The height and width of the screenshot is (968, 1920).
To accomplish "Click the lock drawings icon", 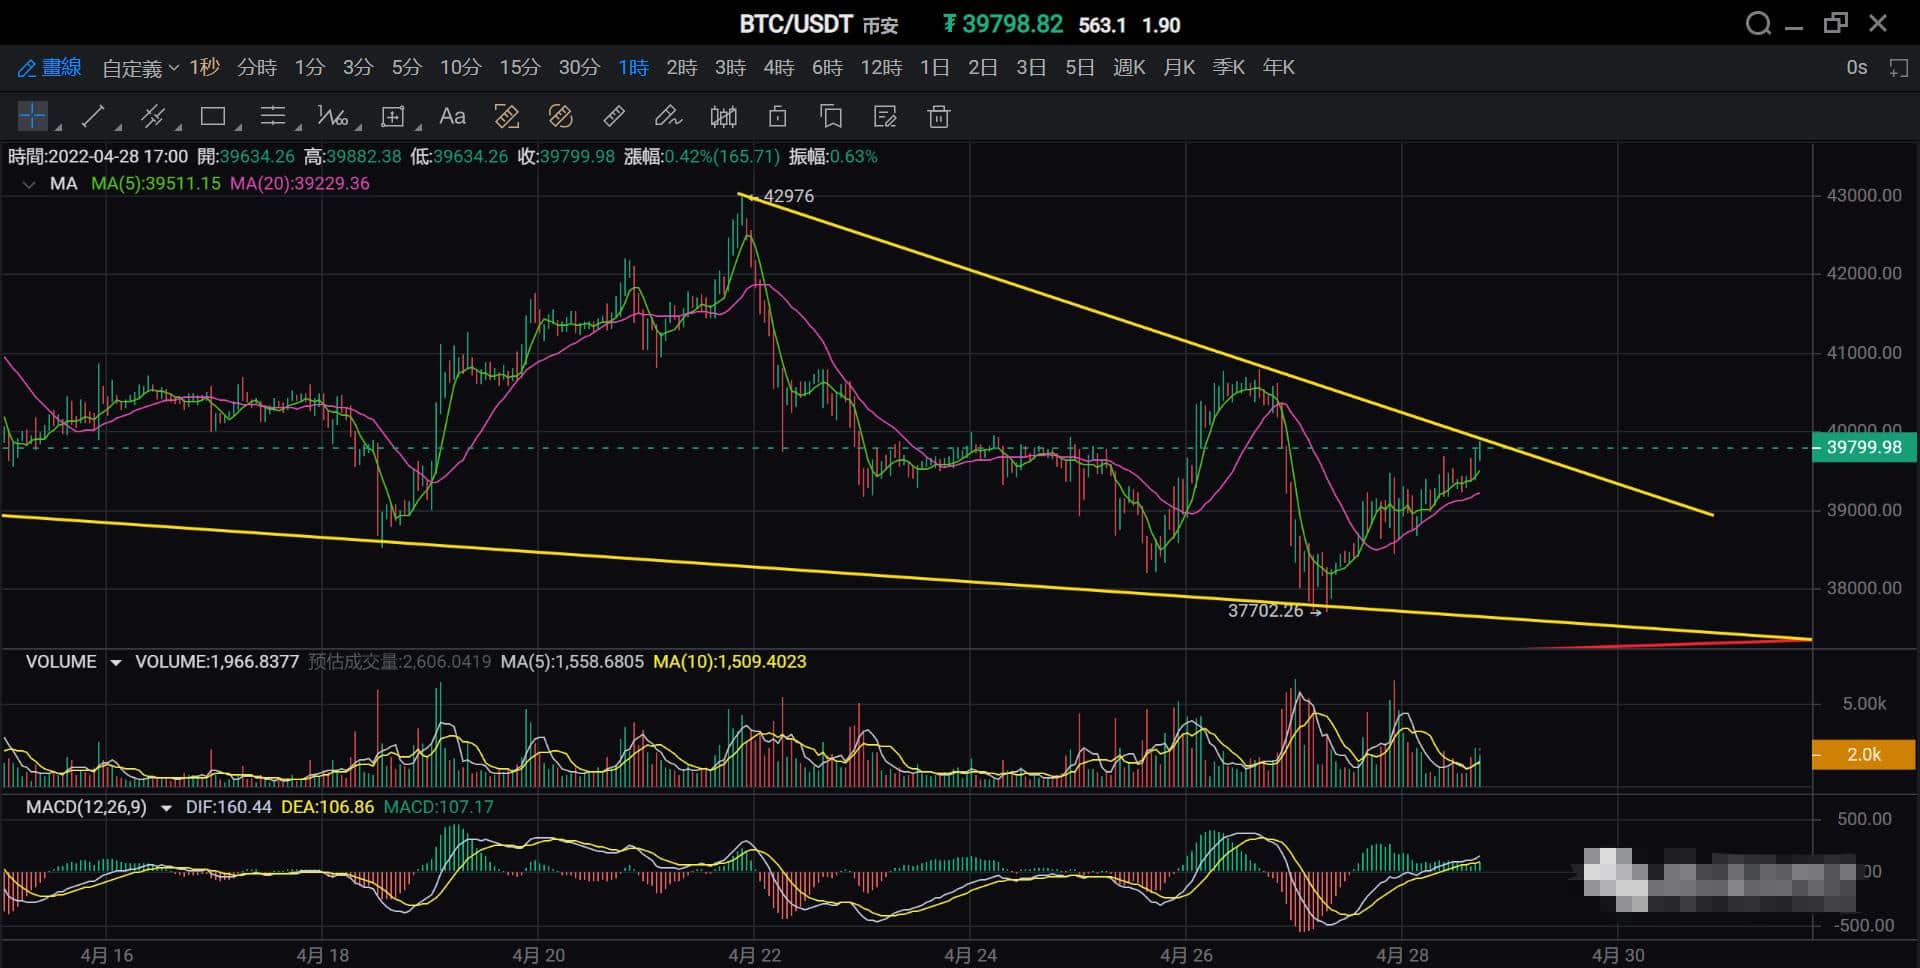I will (777, 117).
